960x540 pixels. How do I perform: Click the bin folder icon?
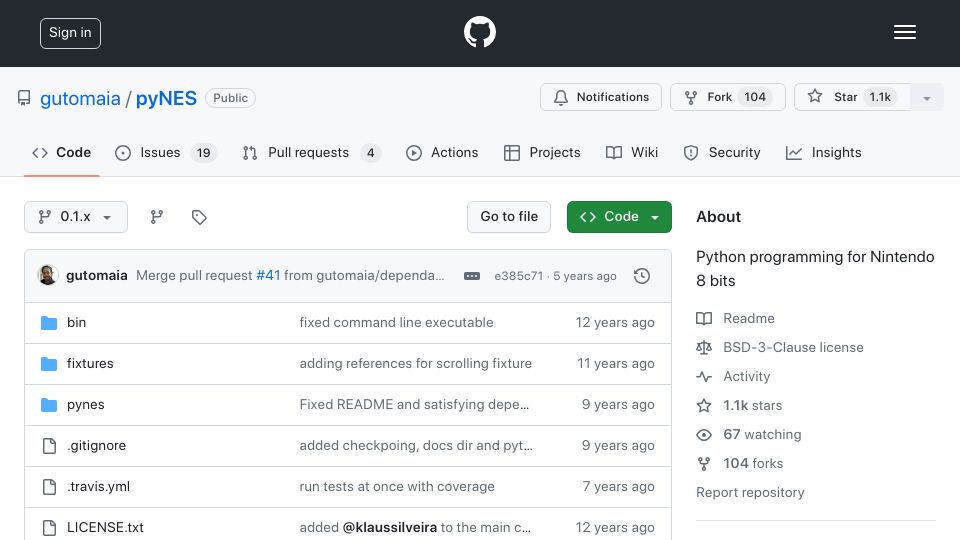click(49, 323)
